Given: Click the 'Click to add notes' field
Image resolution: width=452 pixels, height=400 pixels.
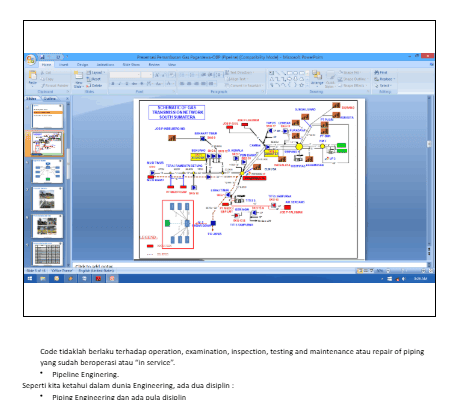Looking at the screenshot, I should (x=249, y=266).
